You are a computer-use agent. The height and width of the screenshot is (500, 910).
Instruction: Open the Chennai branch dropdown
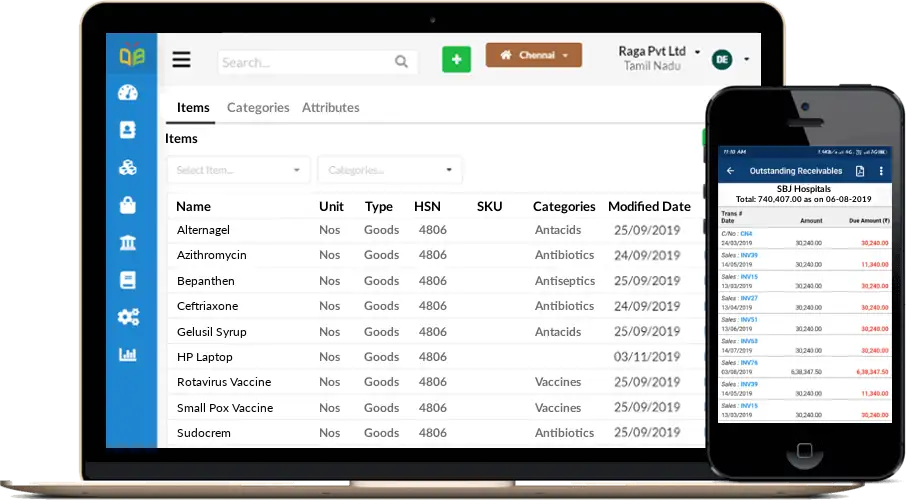(533, 55)
